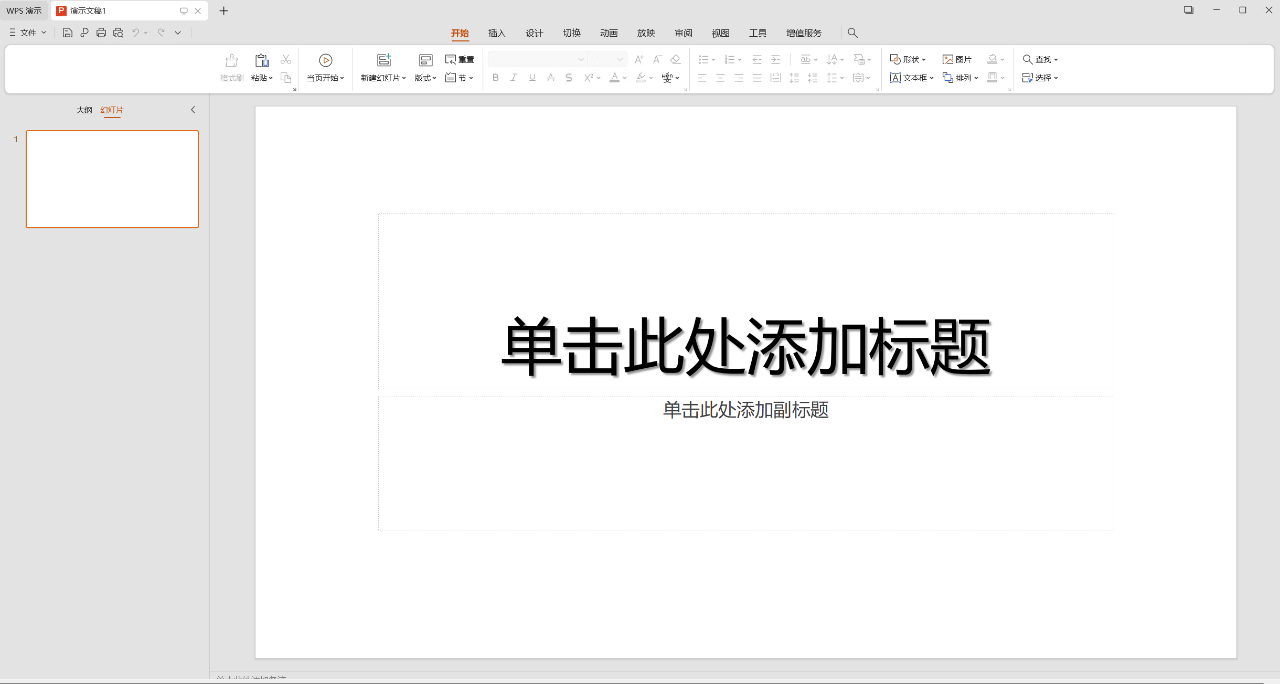
Task: Click the Reset (重置) button
Action: click(460, 60)
